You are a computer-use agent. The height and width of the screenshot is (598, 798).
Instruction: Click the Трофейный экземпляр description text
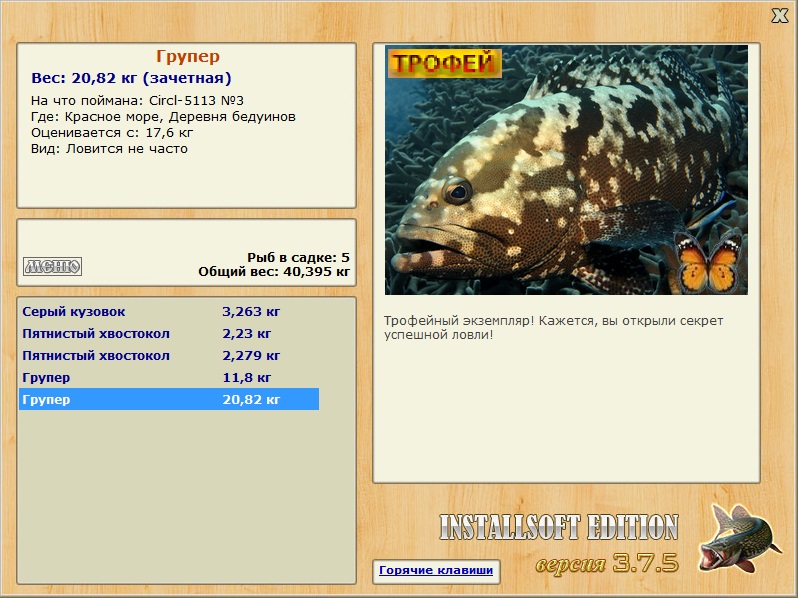(x=553, y=328)
